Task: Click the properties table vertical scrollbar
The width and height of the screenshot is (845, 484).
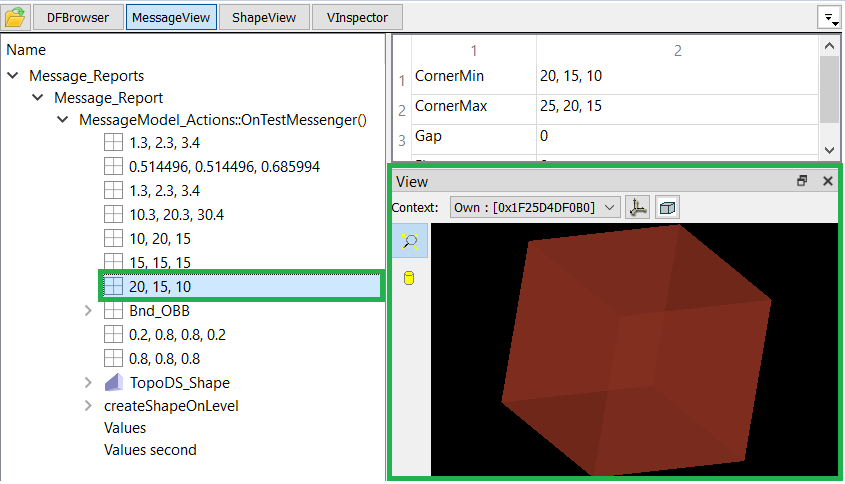Action: [829, 90]
